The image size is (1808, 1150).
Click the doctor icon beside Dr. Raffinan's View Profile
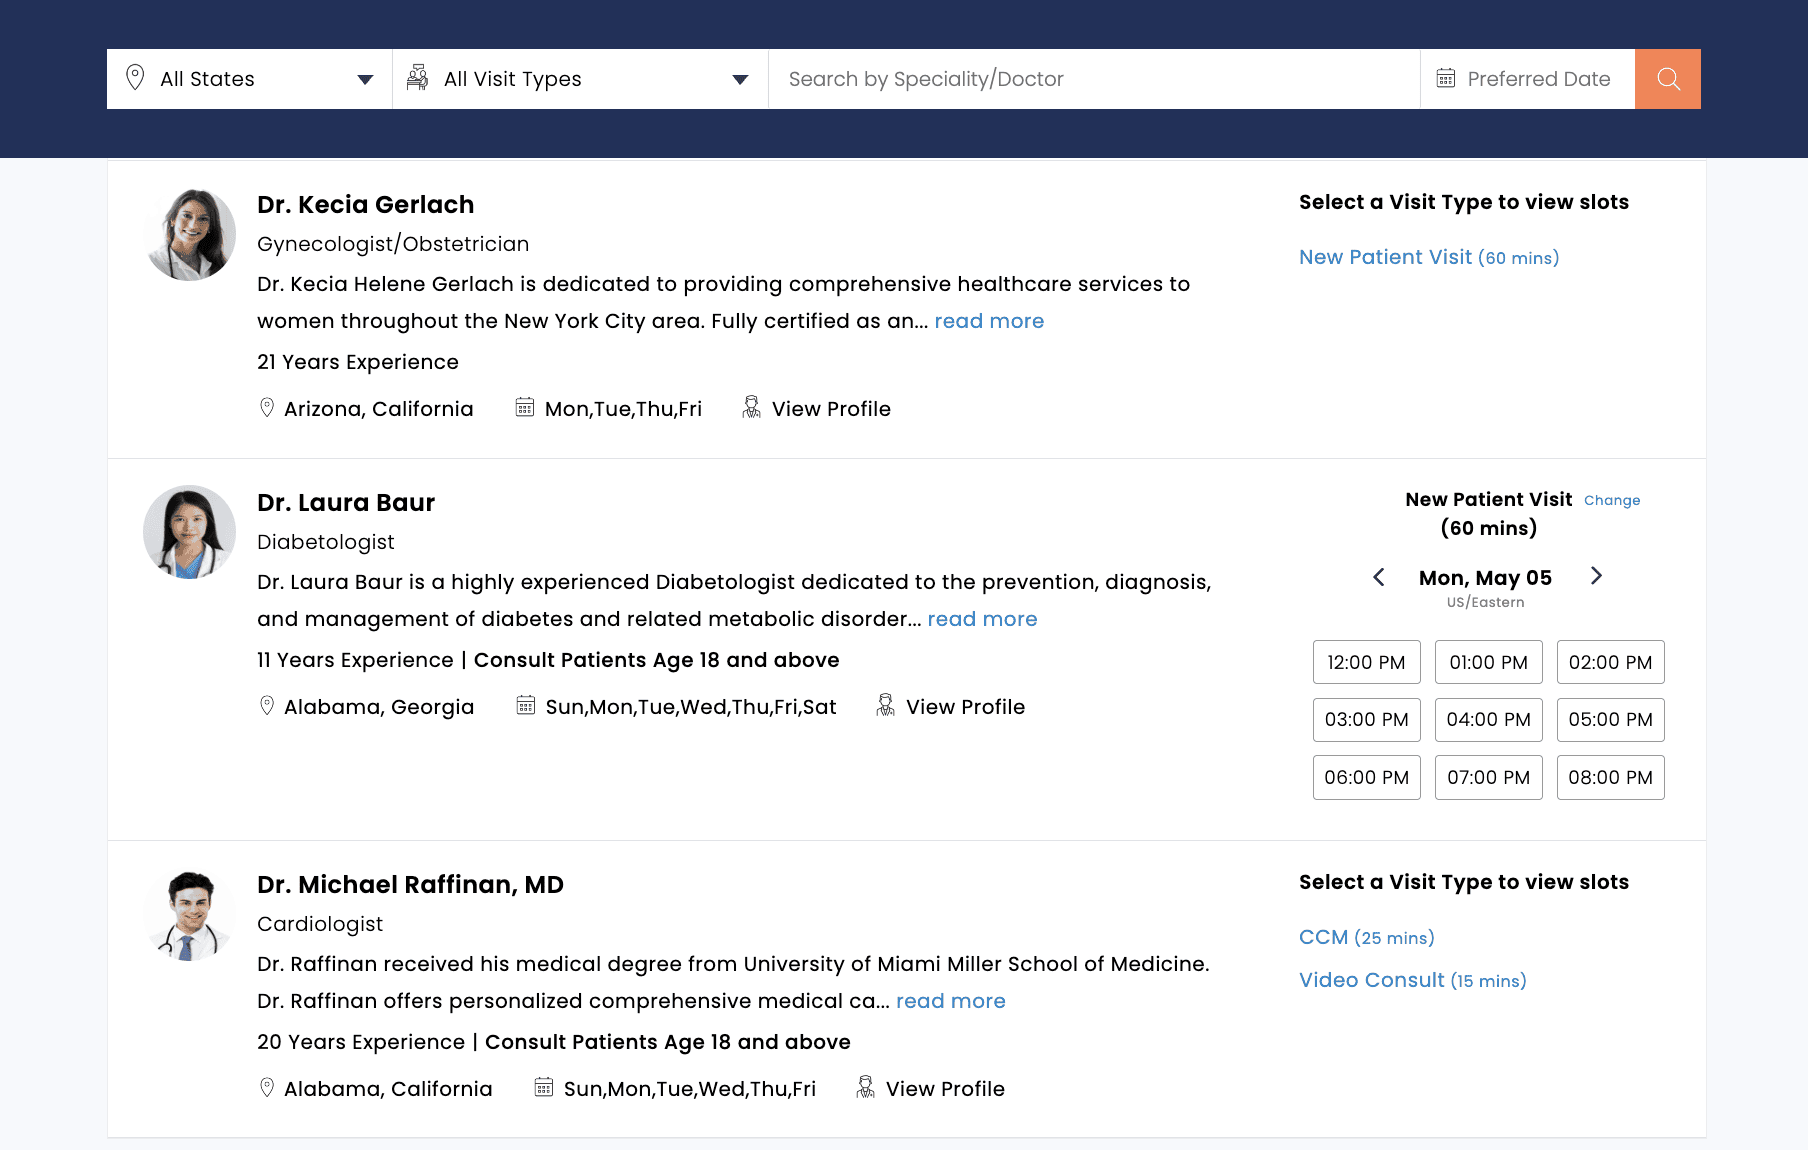tap(865, 1087)
